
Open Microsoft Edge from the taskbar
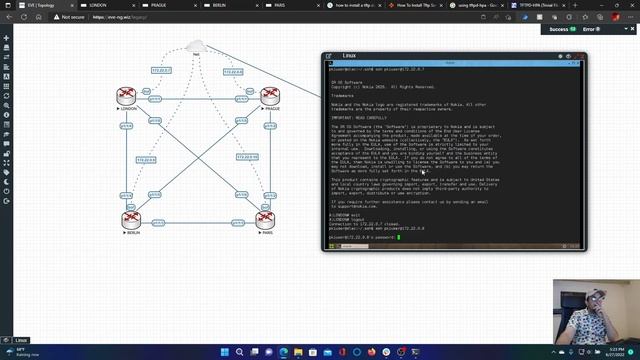tap(284, 352)
